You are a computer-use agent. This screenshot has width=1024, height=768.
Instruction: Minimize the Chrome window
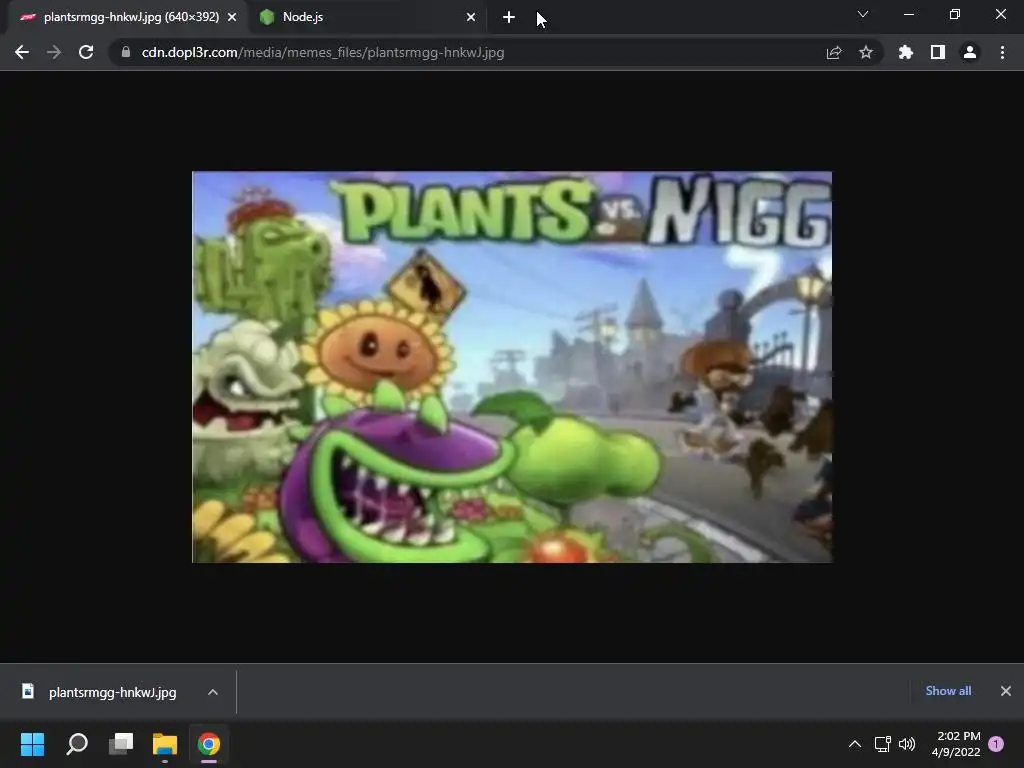pos(909,14)
